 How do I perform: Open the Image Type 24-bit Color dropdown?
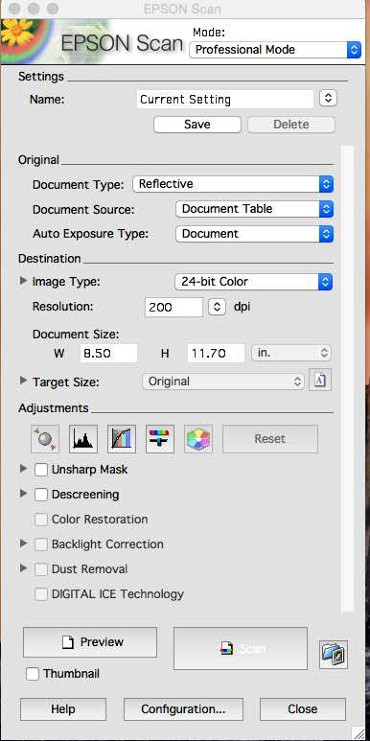(254, 282)
